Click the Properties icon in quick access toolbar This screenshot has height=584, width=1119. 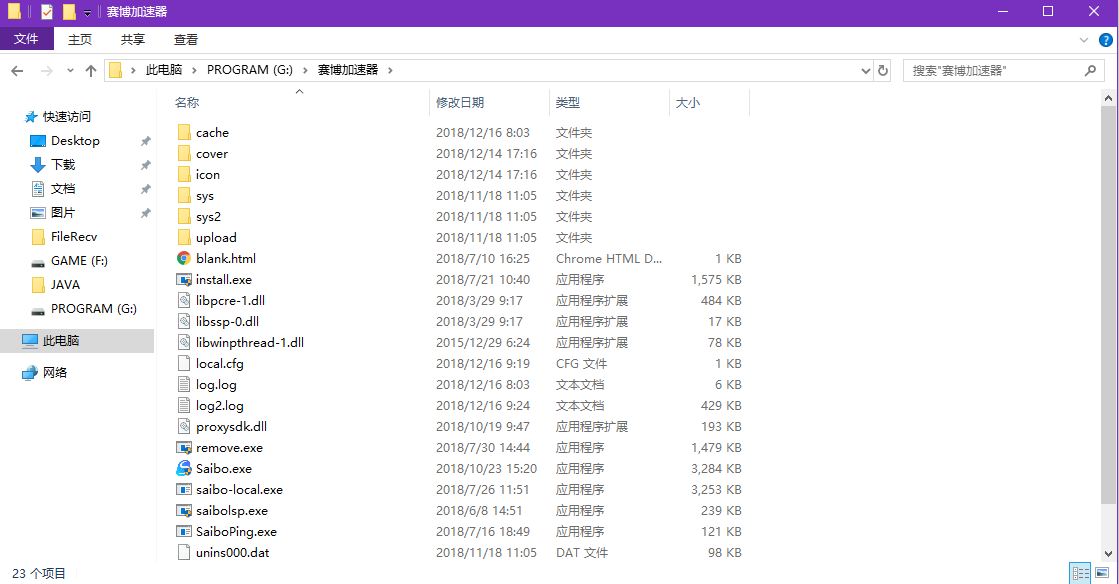(x=47, y=11)
